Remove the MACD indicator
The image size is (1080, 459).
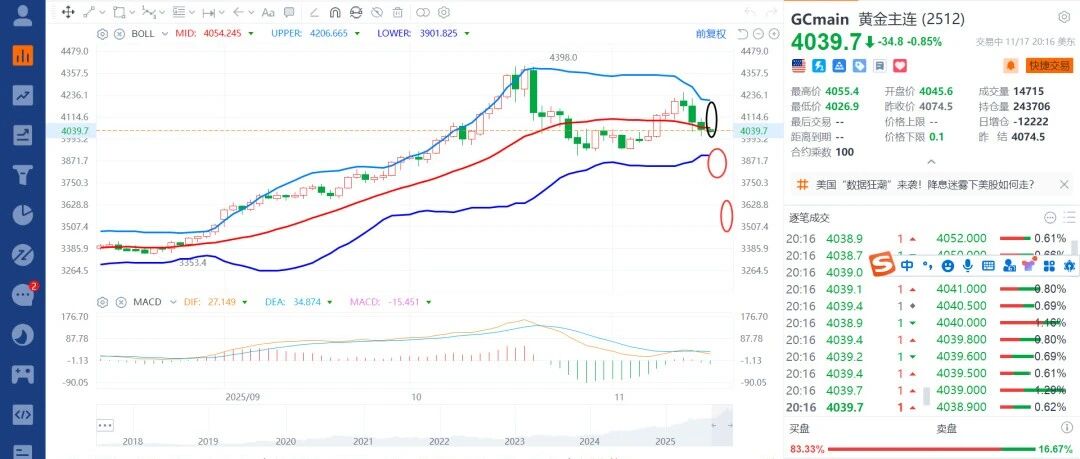click(x=121, y=302)
